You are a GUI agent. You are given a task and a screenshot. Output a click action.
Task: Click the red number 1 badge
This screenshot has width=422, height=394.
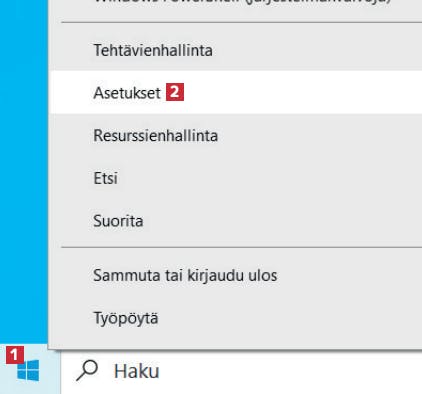tap(15, 355)
